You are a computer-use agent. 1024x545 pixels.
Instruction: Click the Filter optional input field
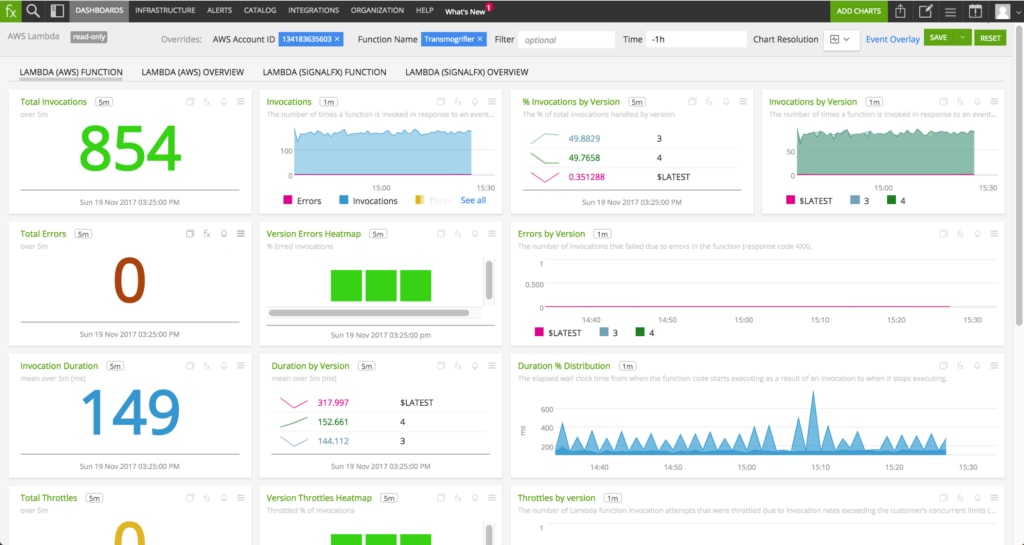coord(567,40)
